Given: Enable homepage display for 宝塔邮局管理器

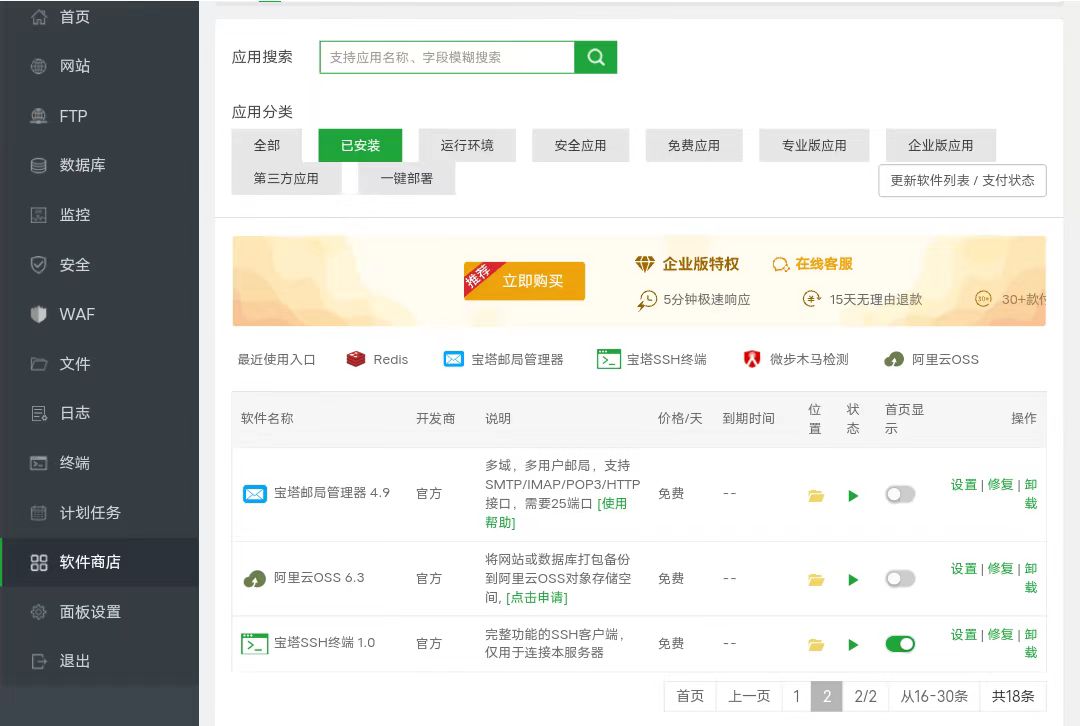Looking at the screenshot, I should (900, 495).
